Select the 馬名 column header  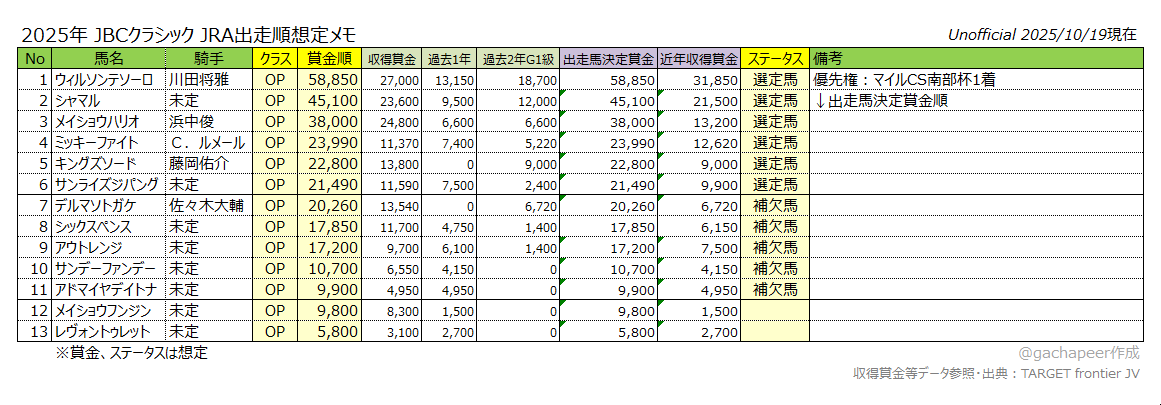tap(109, 58)
